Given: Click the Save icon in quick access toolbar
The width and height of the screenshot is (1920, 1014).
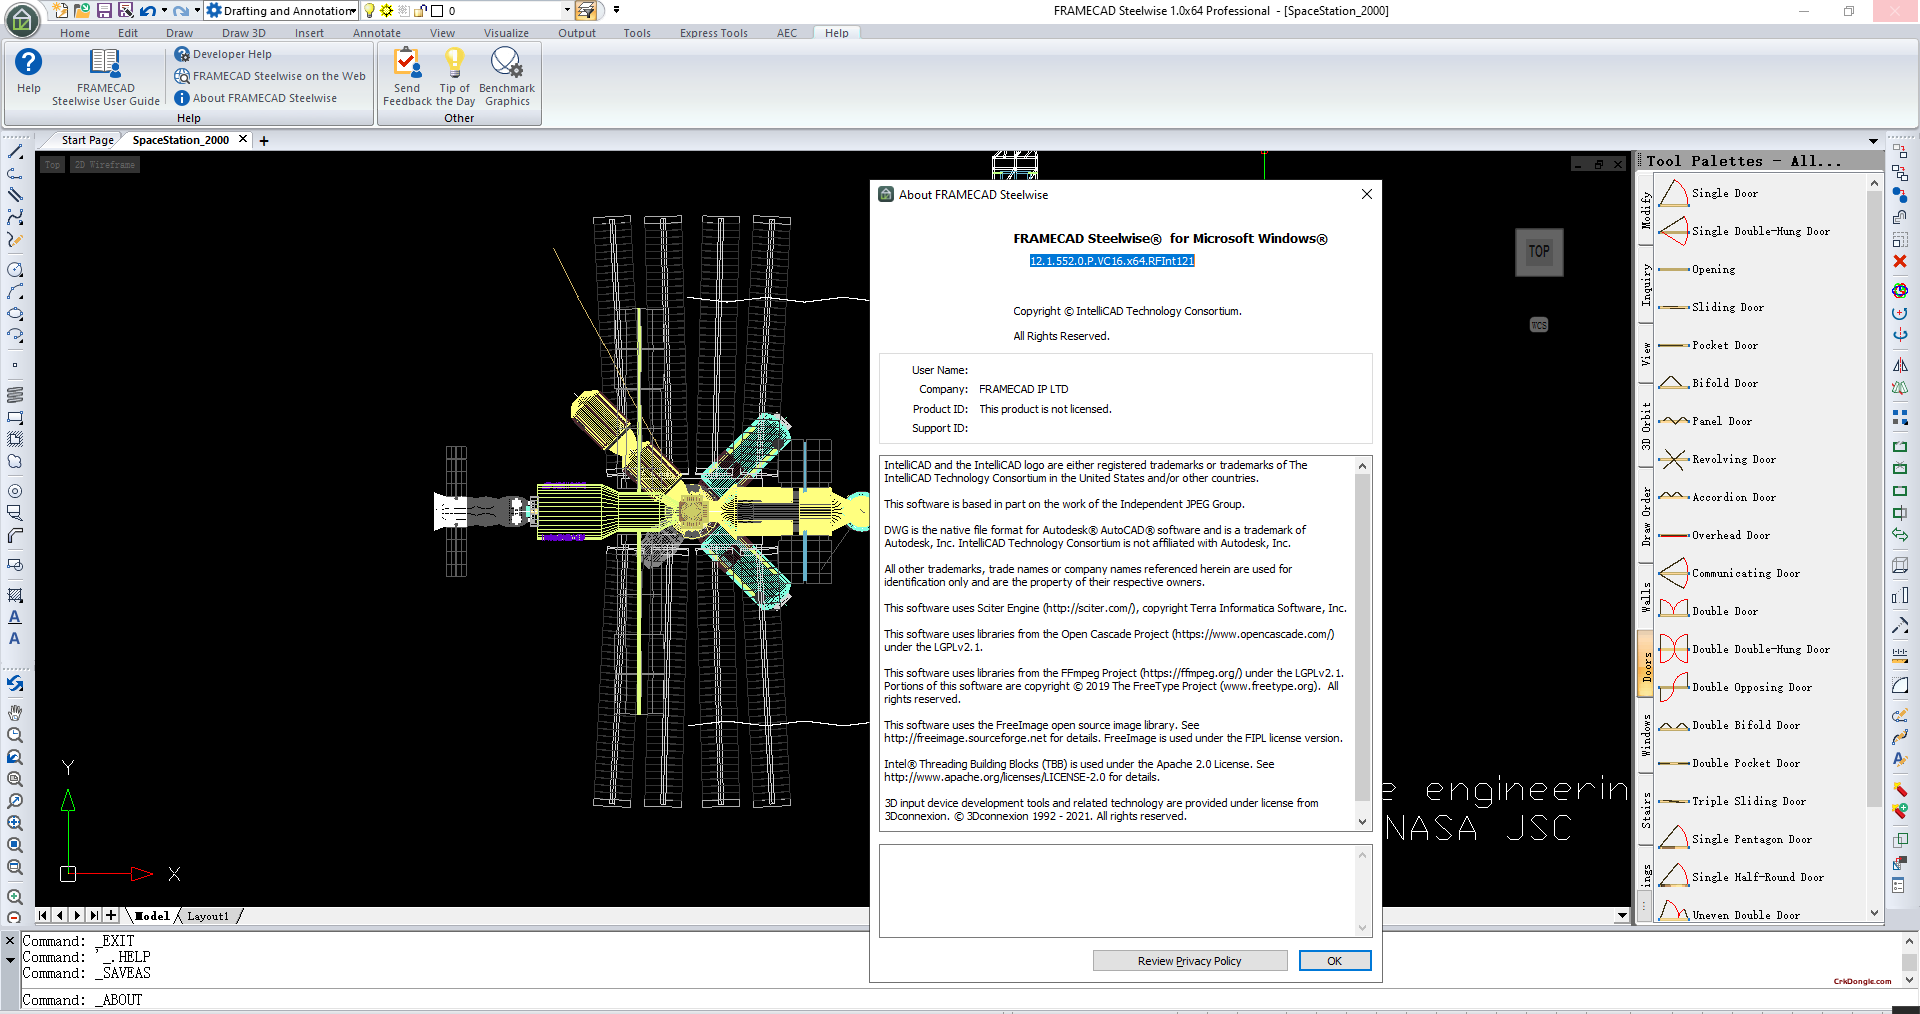Looking at the screenshot, I should (x=104, y=10).
